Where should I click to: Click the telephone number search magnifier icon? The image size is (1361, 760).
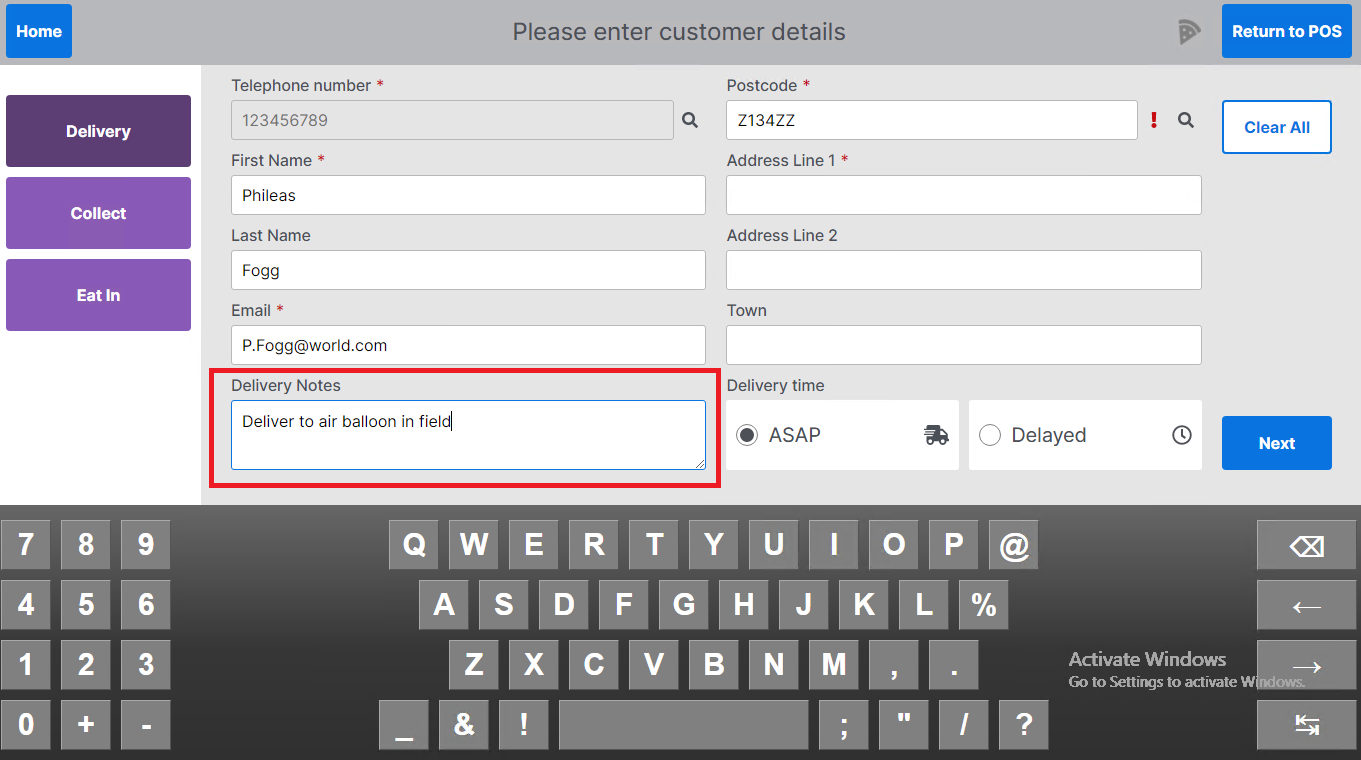[x=690, y=120]
